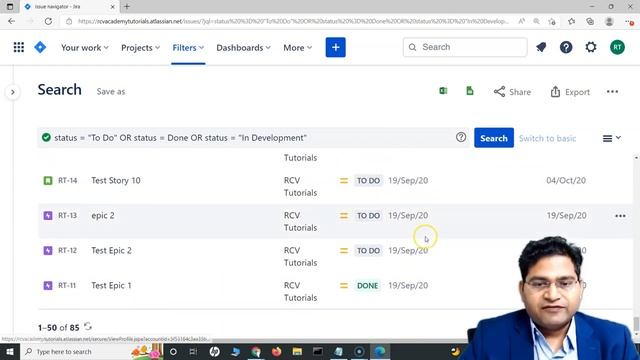This screenshot has height=360, width=640.
Task: Click the RT-12 epic type icon
Action: [48, 251]
